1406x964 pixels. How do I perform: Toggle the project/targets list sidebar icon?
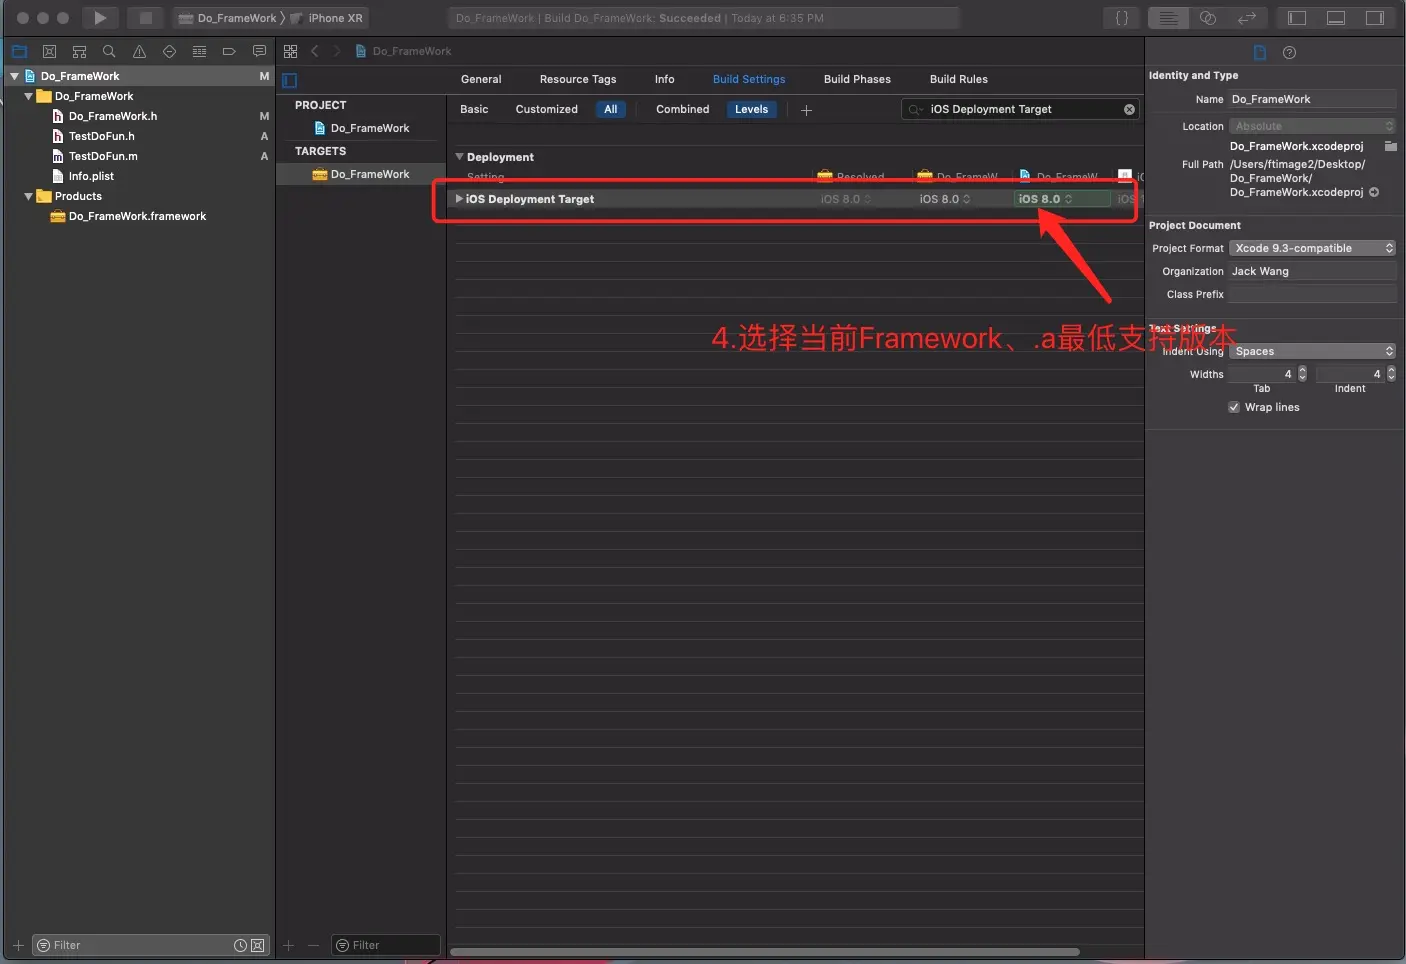point(290,80)
